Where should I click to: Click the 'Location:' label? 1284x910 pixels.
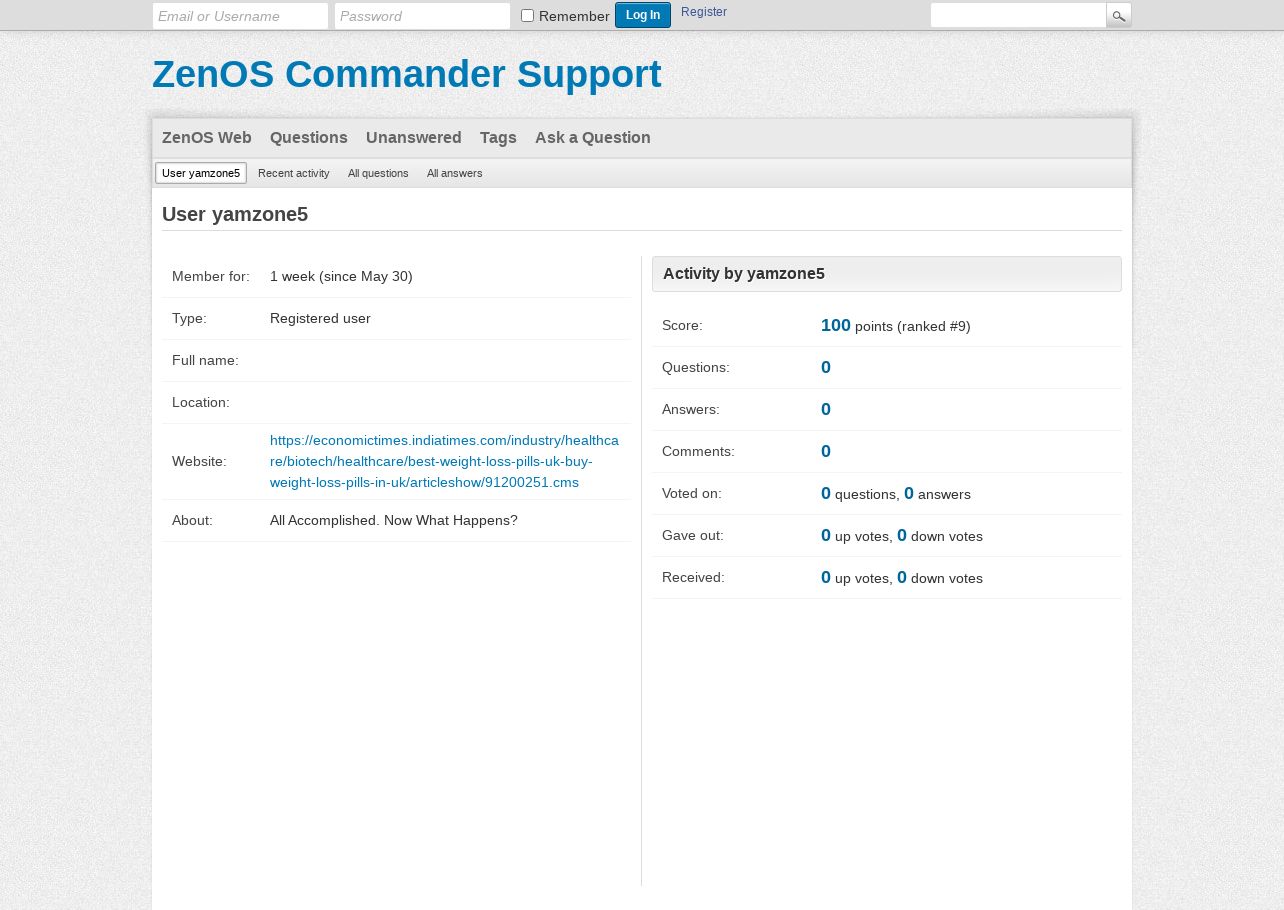coord(201,402)
